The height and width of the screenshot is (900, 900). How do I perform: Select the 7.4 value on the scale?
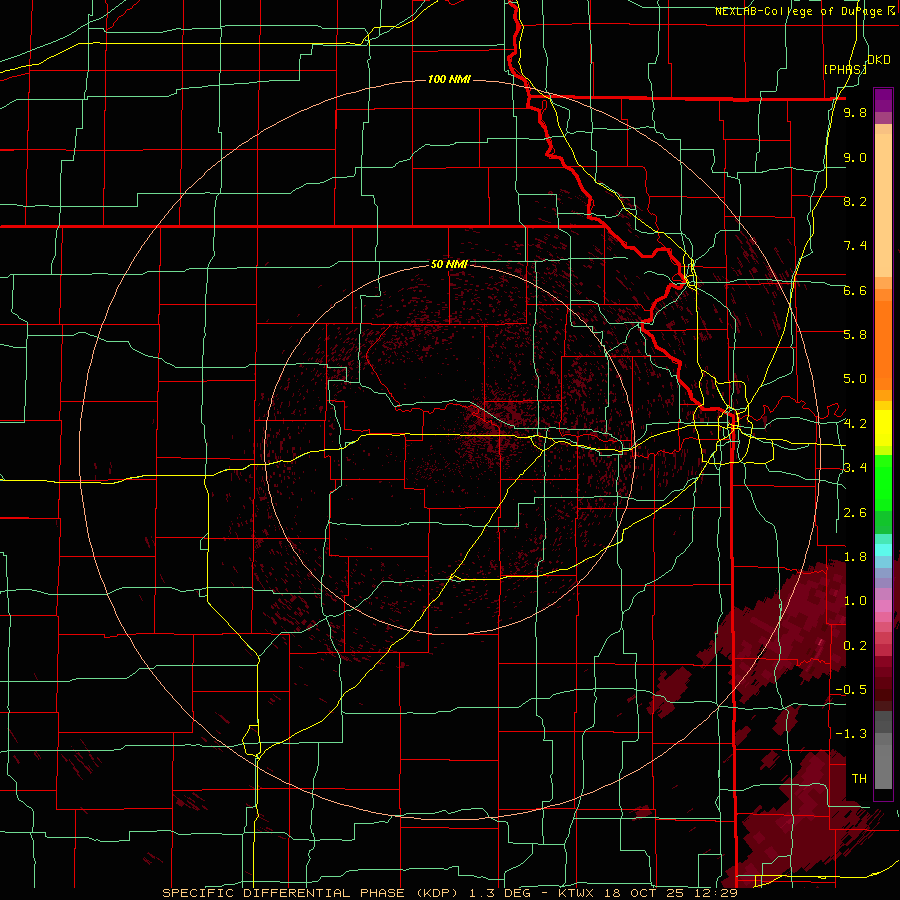click(855, 246)
